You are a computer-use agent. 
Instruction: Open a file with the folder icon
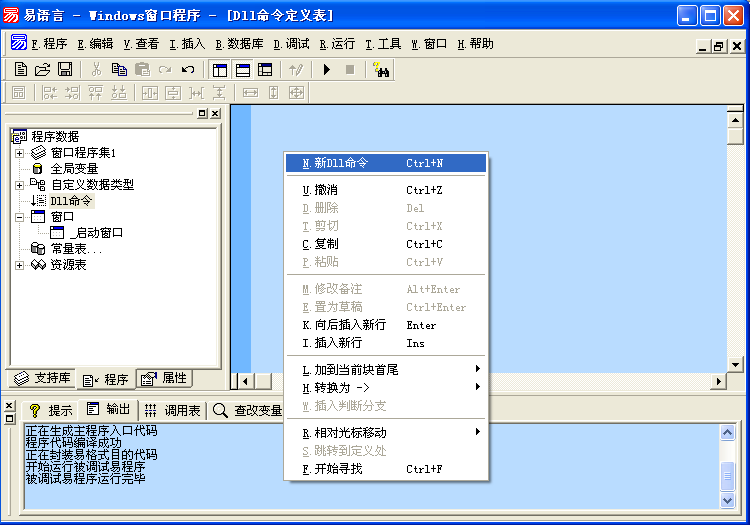43,70
